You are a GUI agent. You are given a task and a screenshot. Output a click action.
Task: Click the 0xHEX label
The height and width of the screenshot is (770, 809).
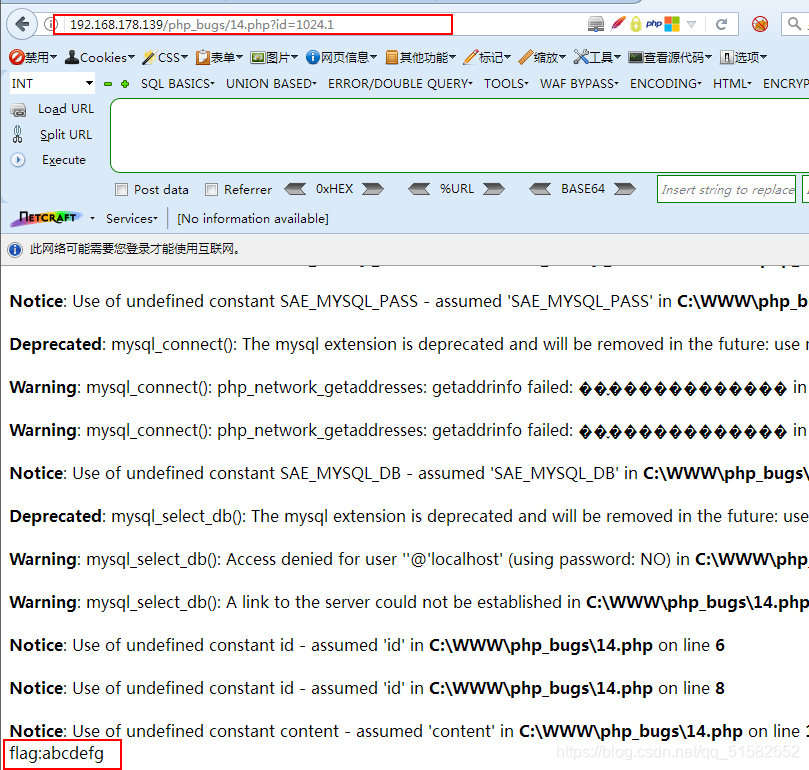pyautogui.click(x=334, y=189)
